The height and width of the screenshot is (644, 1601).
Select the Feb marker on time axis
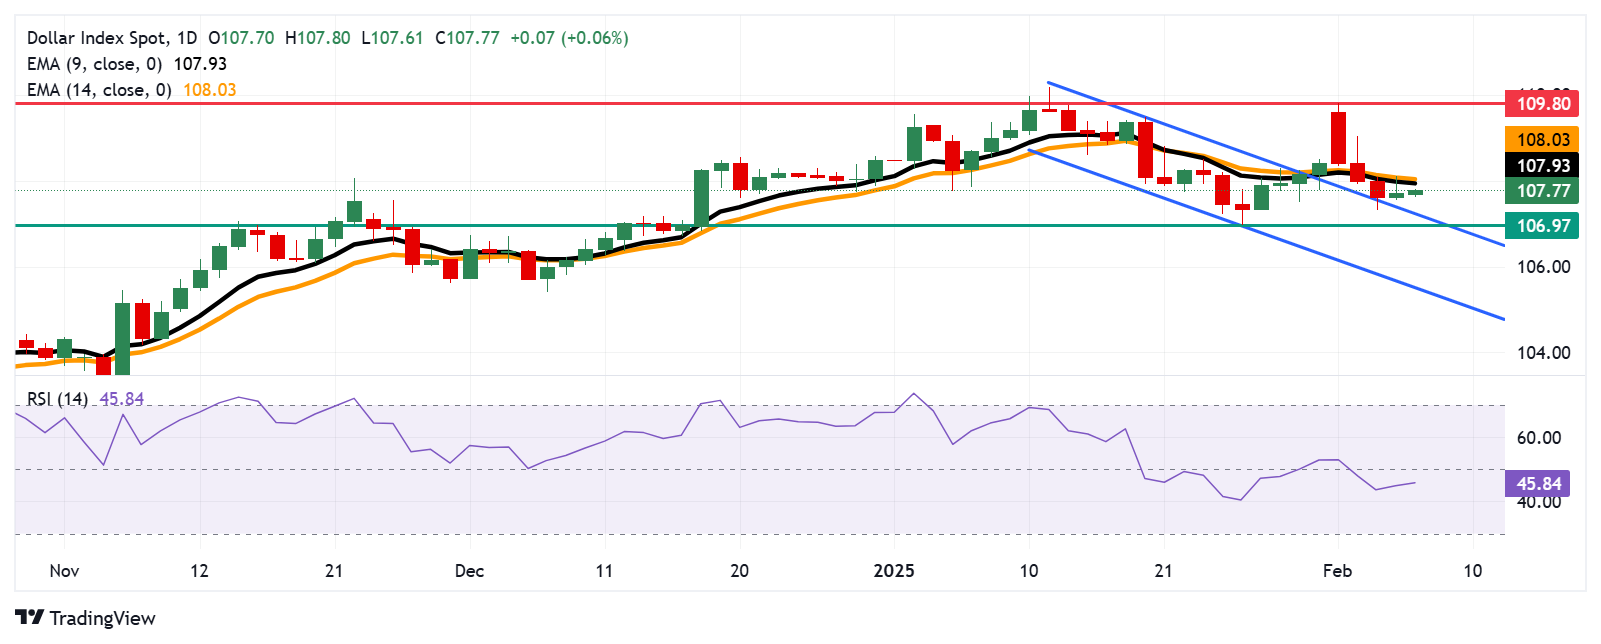(x=1337, y=571)
